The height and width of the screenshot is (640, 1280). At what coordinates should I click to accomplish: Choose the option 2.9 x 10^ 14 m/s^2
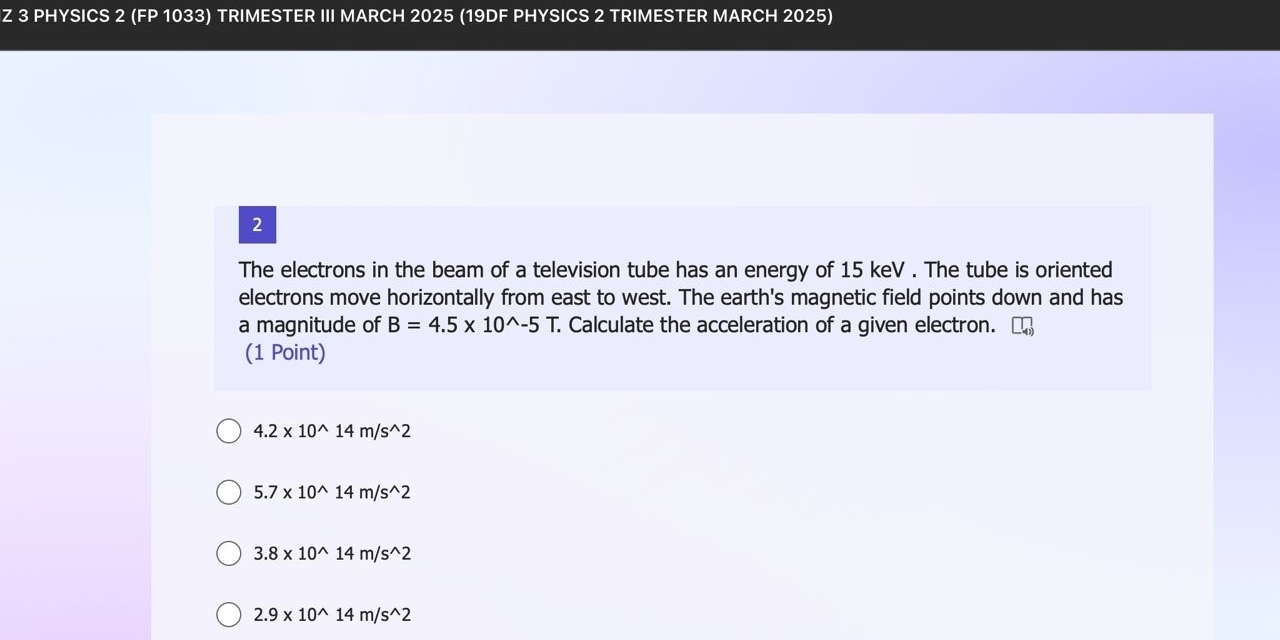228,614
